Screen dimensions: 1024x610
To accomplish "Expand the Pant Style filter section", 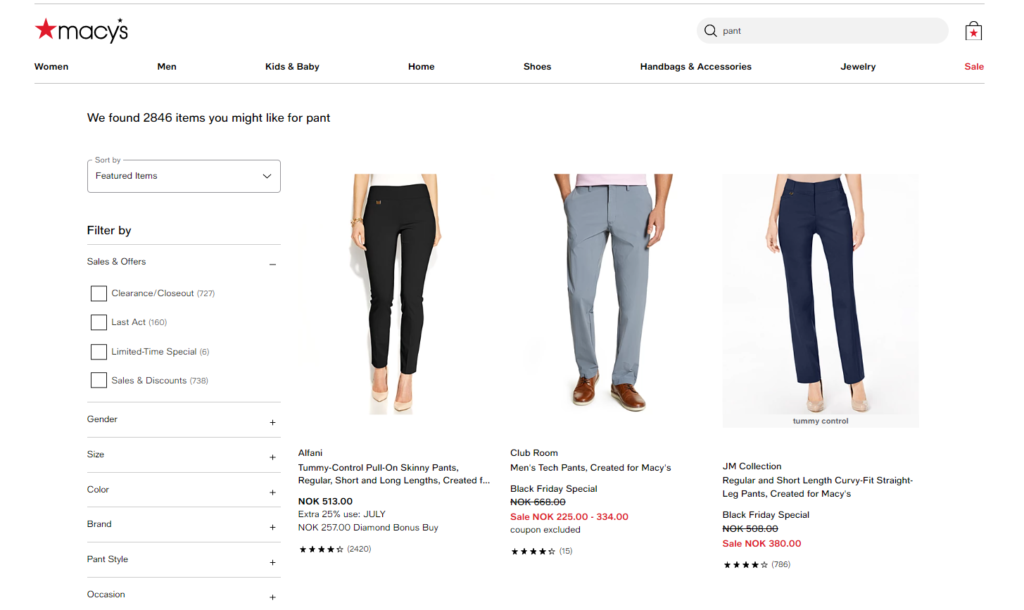I will click(271, 562).
